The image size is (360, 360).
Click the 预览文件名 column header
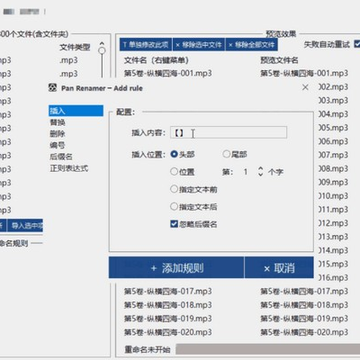click(279, 60)
